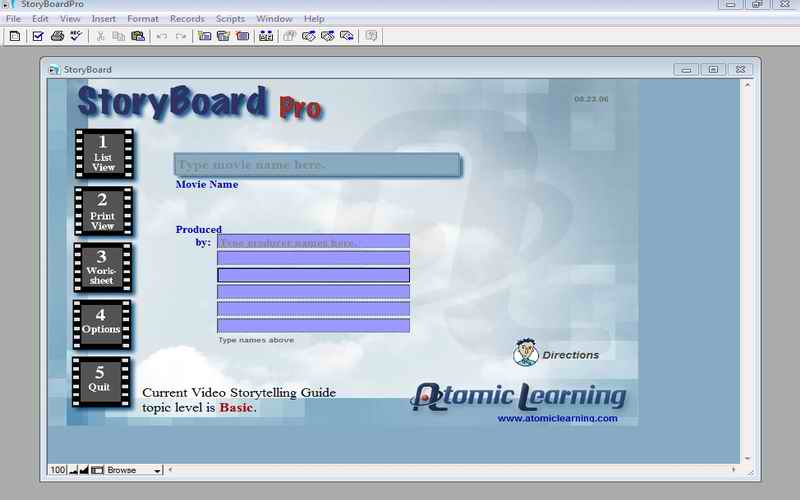Screen dimensions: 800x500
Task: Open the Records menu
Action: click(187, 19)
